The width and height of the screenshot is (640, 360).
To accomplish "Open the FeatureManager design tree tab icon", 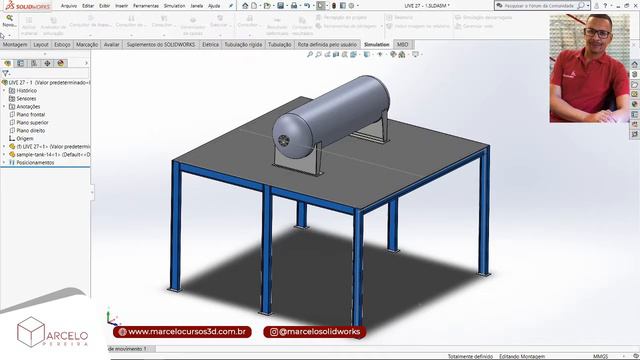I will pos(7,63).
